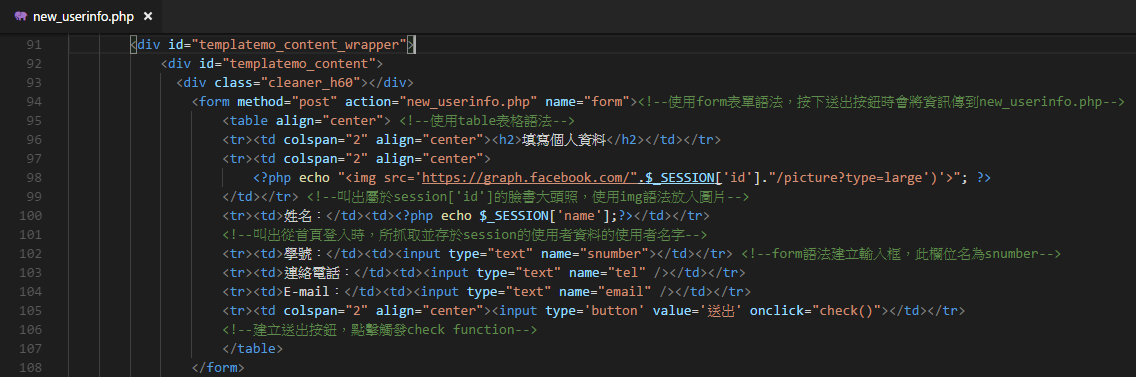The width and height of the screenshot is (1136, 377).
Task: Click line number 99 in gutter
Action: pos(33,196)
